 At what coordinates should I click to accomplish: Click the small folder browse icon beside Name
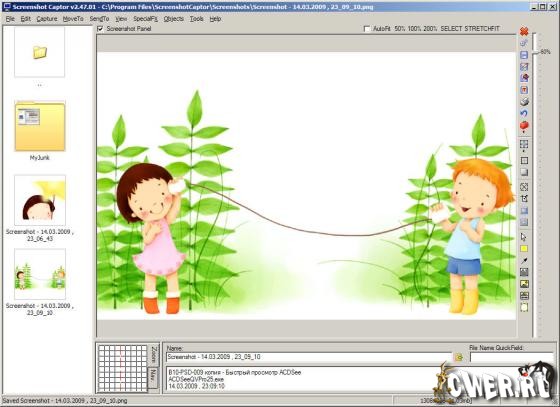coord(458,357)
